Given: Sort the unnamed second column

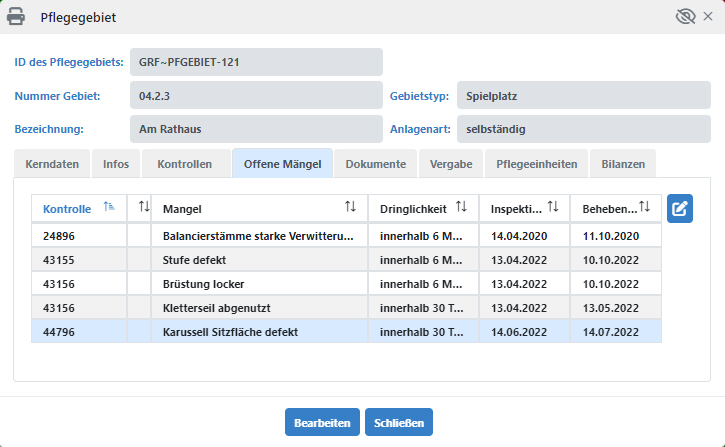Looking at the screenshot, I should click(x=144, y=208).
